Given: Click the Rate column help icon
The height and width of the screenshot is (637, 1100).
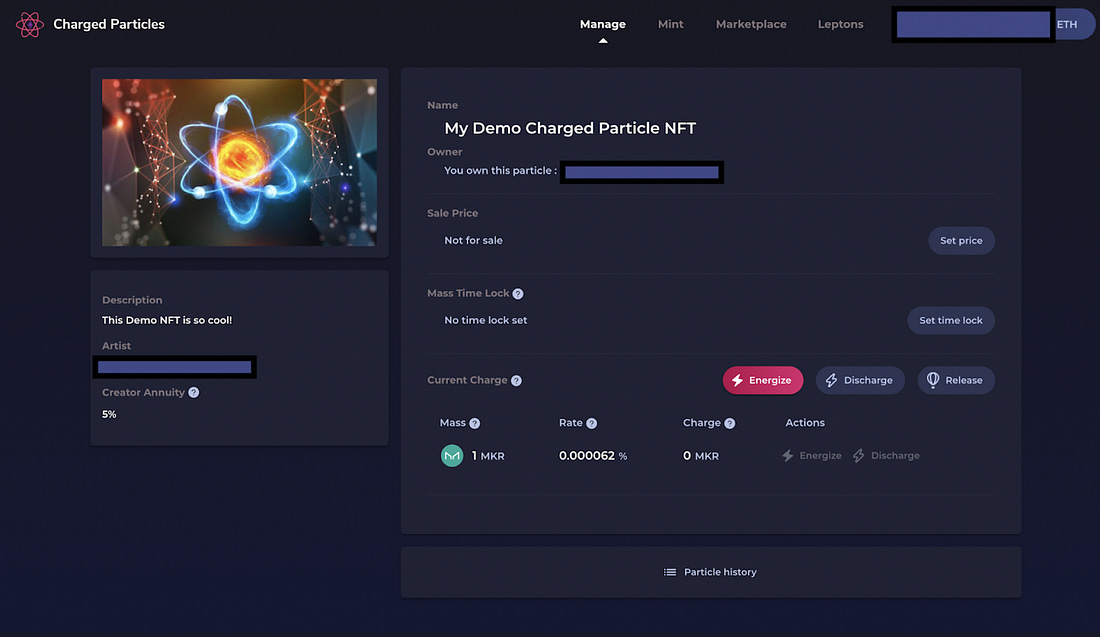Looking at the screenshot, I should point(591,423).
